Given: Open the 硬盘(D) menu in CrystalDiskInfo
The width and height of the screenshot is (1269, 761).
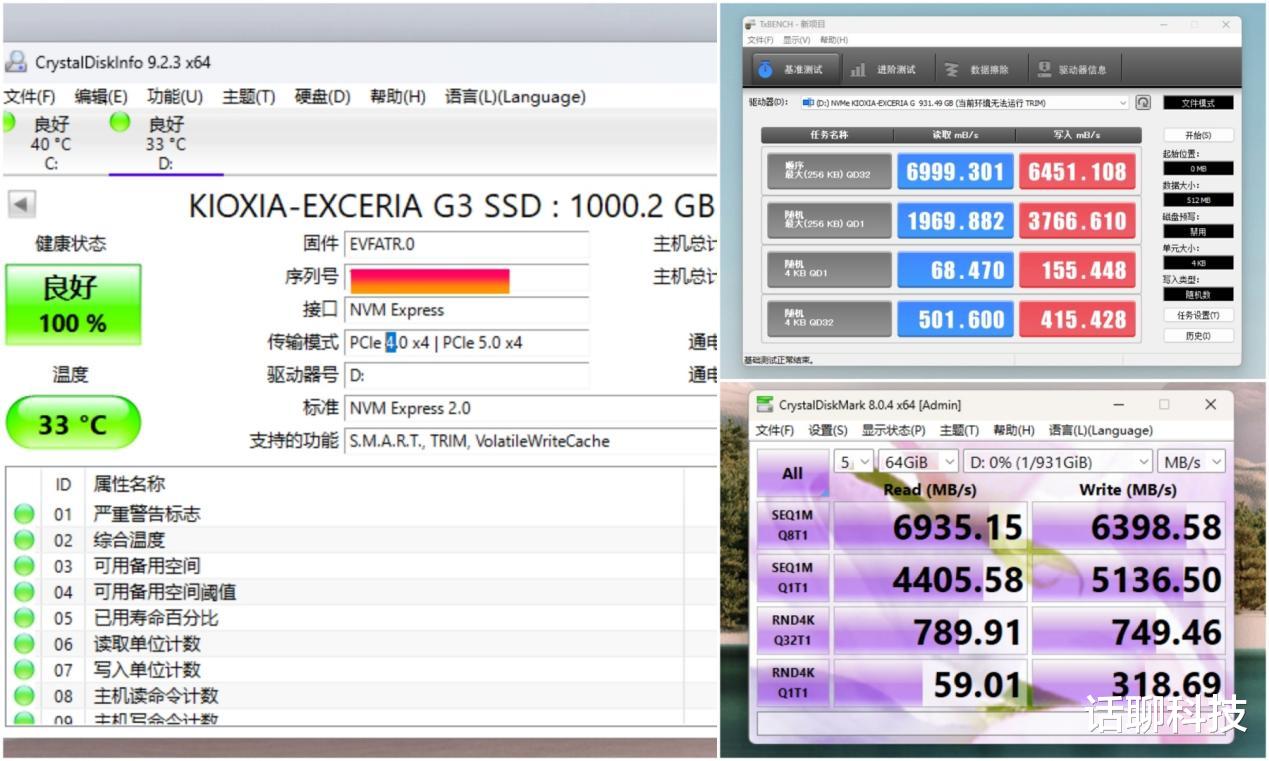Looking at the screenshot, I should 322,97.
